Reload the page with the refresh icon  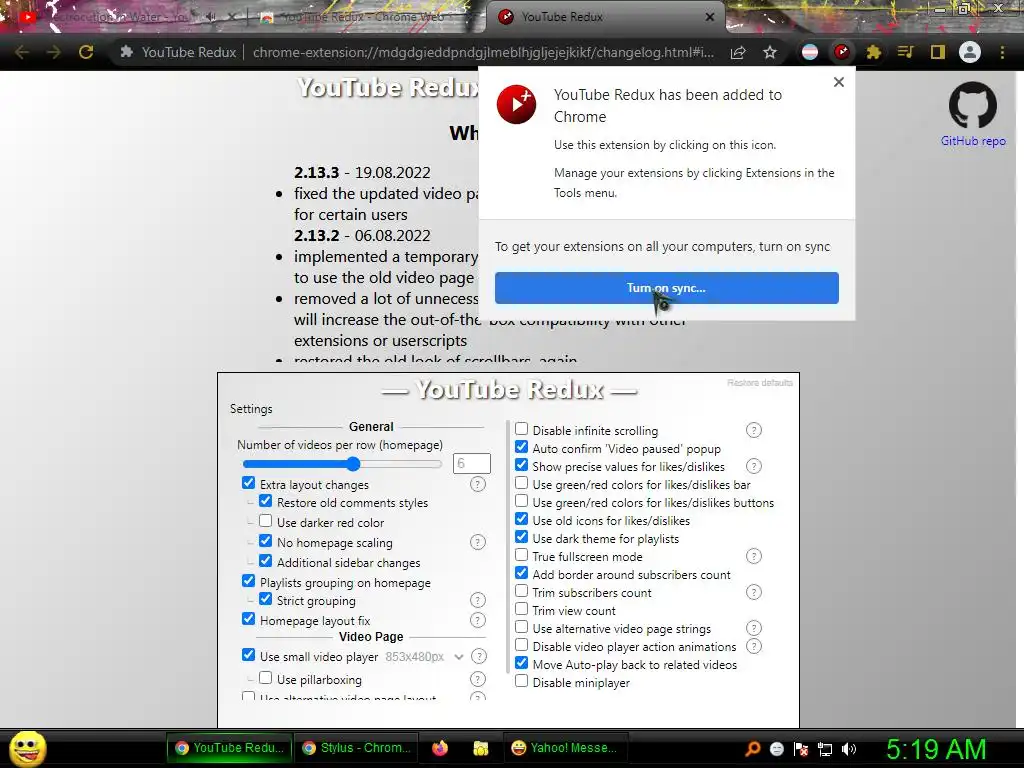pos(86,52)
